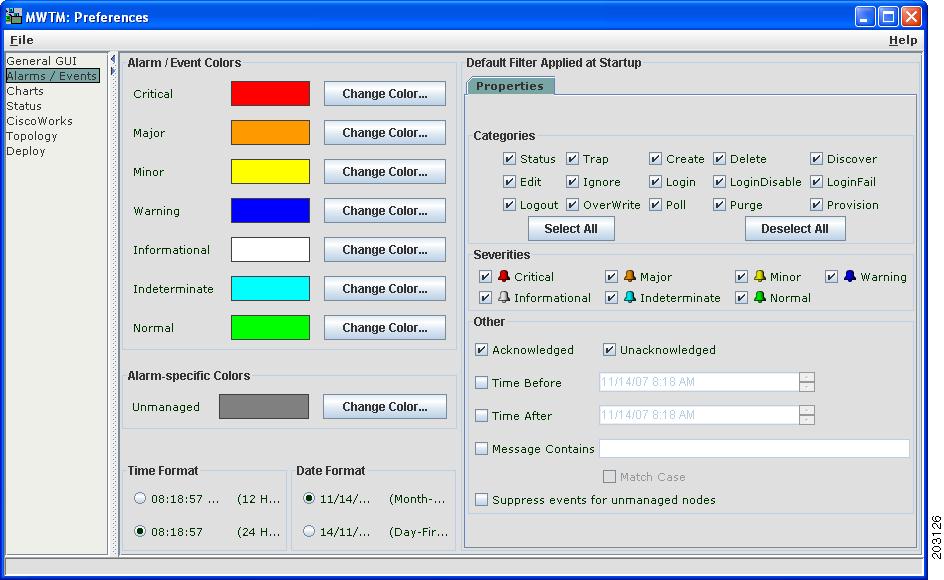Click the white Informational color swatch
The image size is (944, 580).
pos(270,249)
